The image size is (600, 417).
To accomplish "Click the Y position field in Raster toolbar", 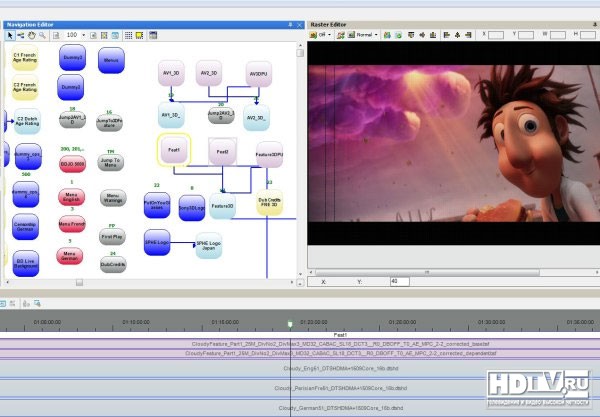I will click(526, 35).
